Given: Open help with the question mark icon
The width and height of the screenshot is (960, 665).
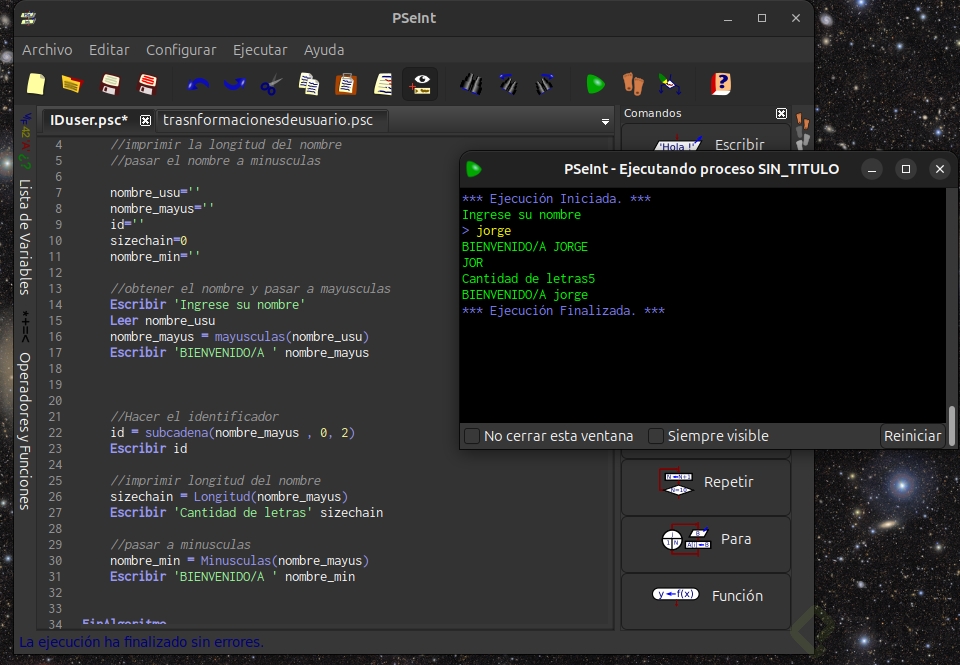Looking at the screenshot, I should 720,84.
